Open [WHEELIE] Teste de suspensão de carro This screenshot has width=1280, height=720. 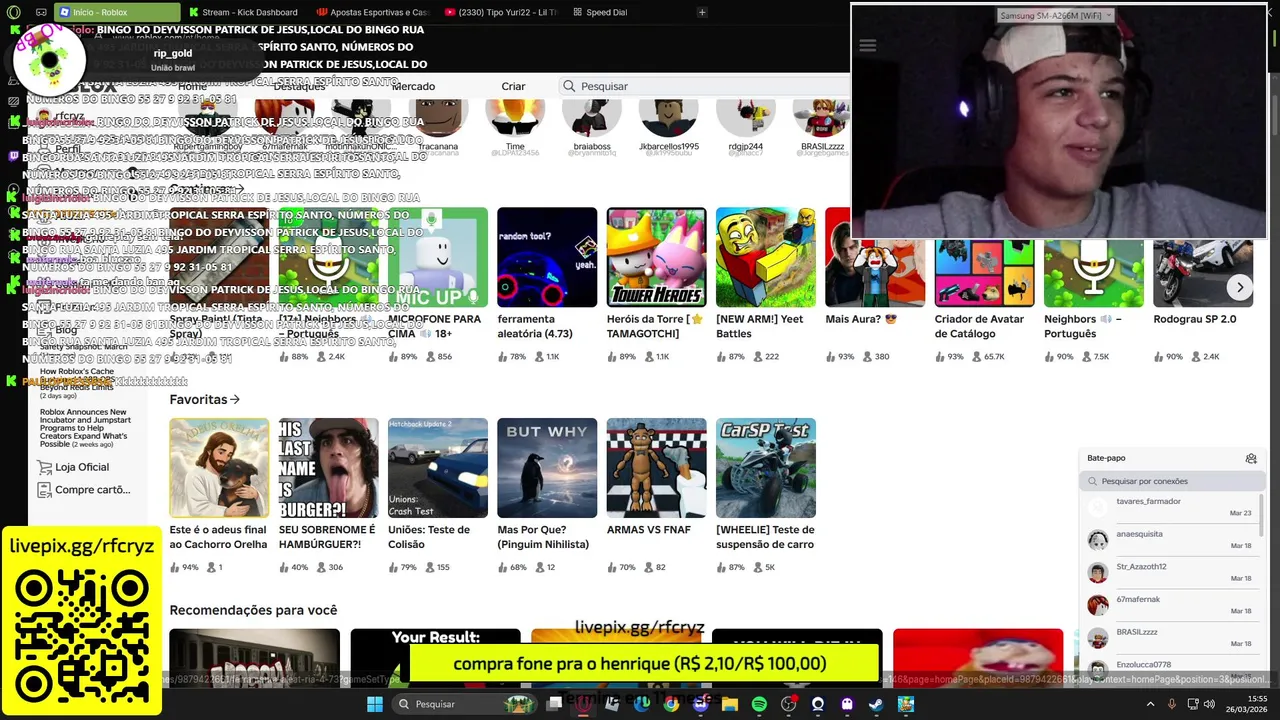(x=766, y=468)
